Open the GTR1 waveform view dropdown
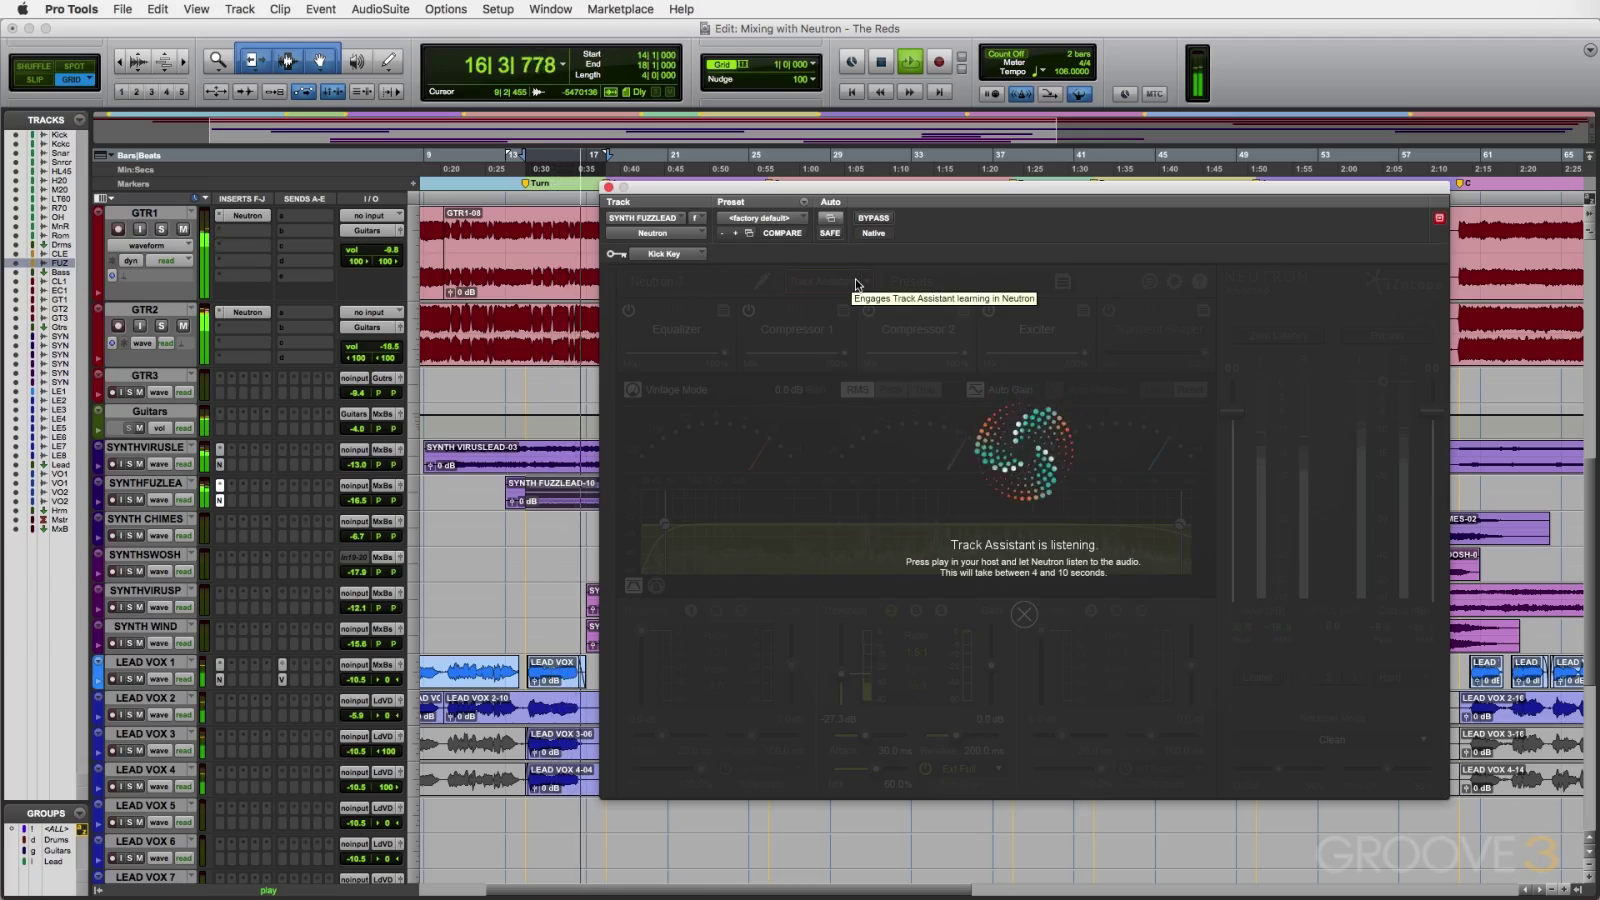The height and width of the screenshot is (900, 1600). tap(148, 245)
